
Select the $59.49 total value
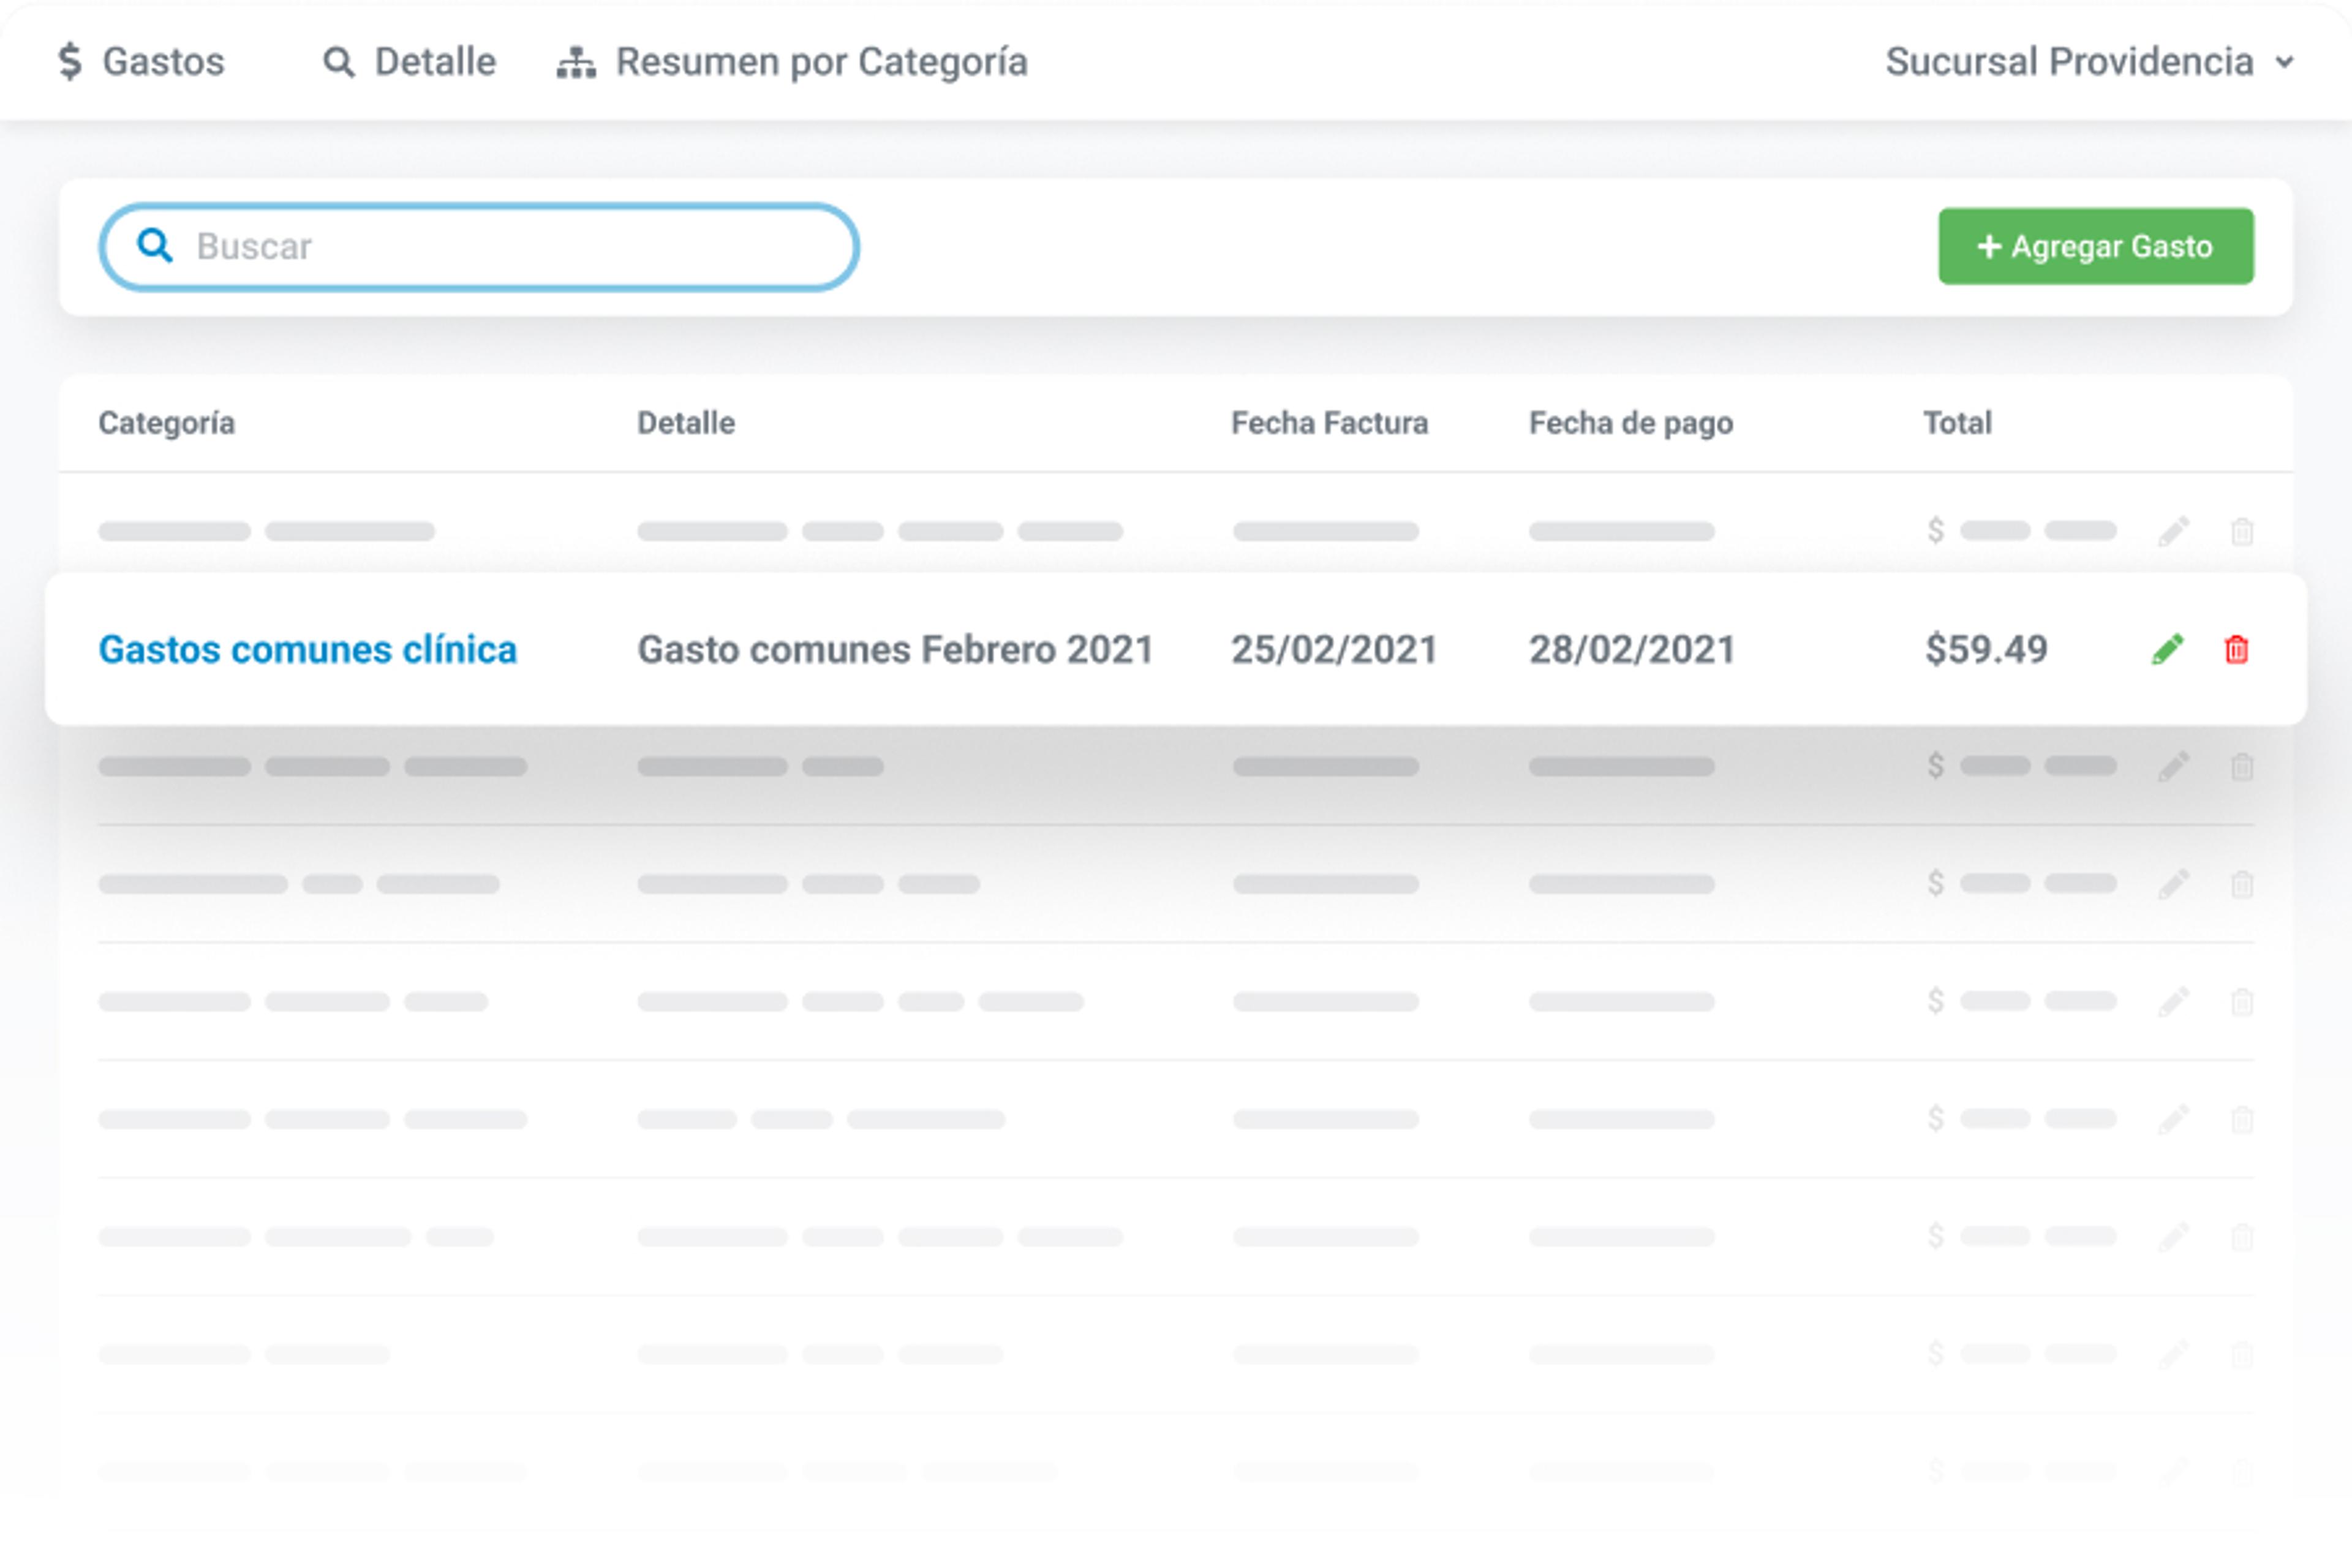coord(1987,650)
